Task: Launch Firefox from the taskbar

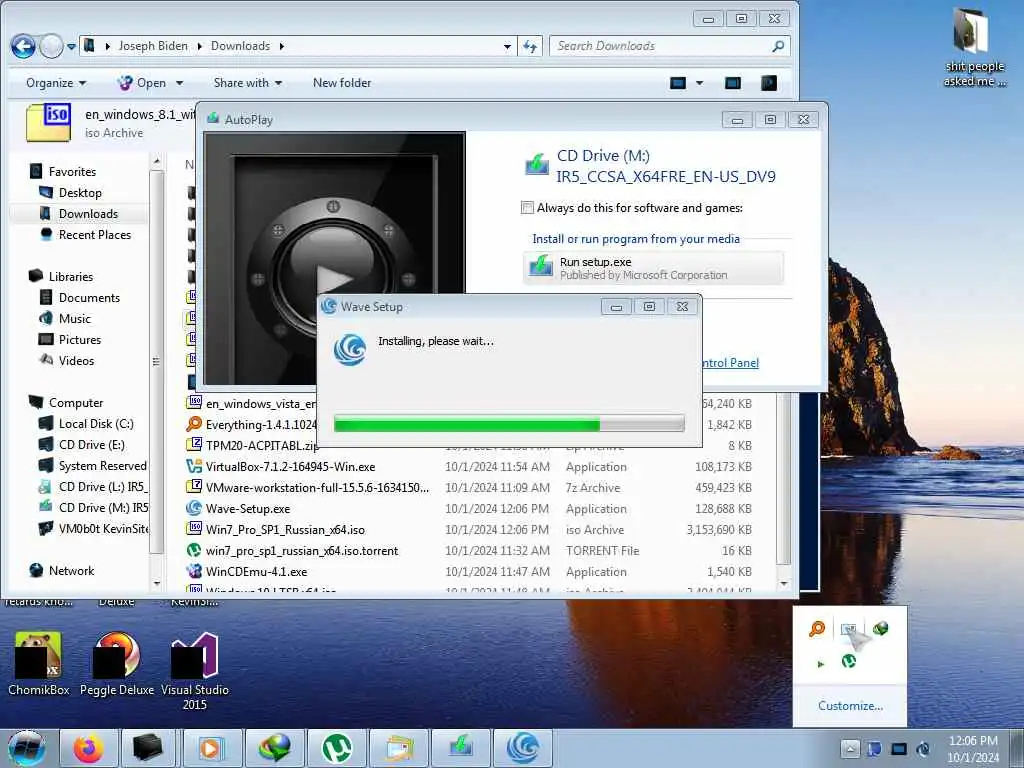Action: pos(88,748)
